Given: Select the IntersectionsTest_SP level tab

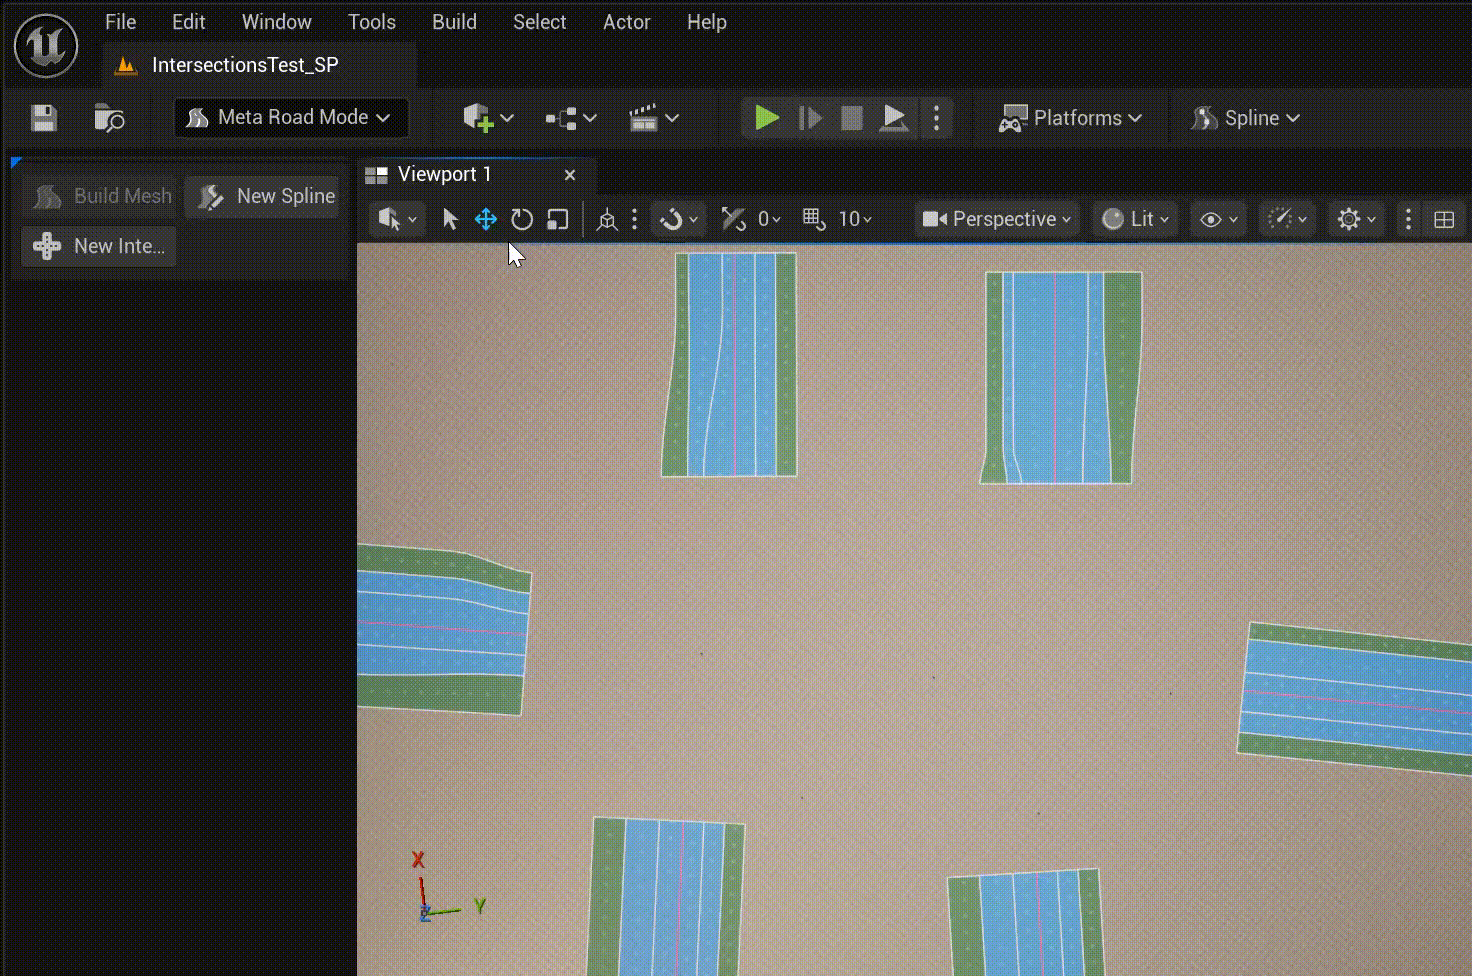Looking at the screenshot, I should point(259,65).
